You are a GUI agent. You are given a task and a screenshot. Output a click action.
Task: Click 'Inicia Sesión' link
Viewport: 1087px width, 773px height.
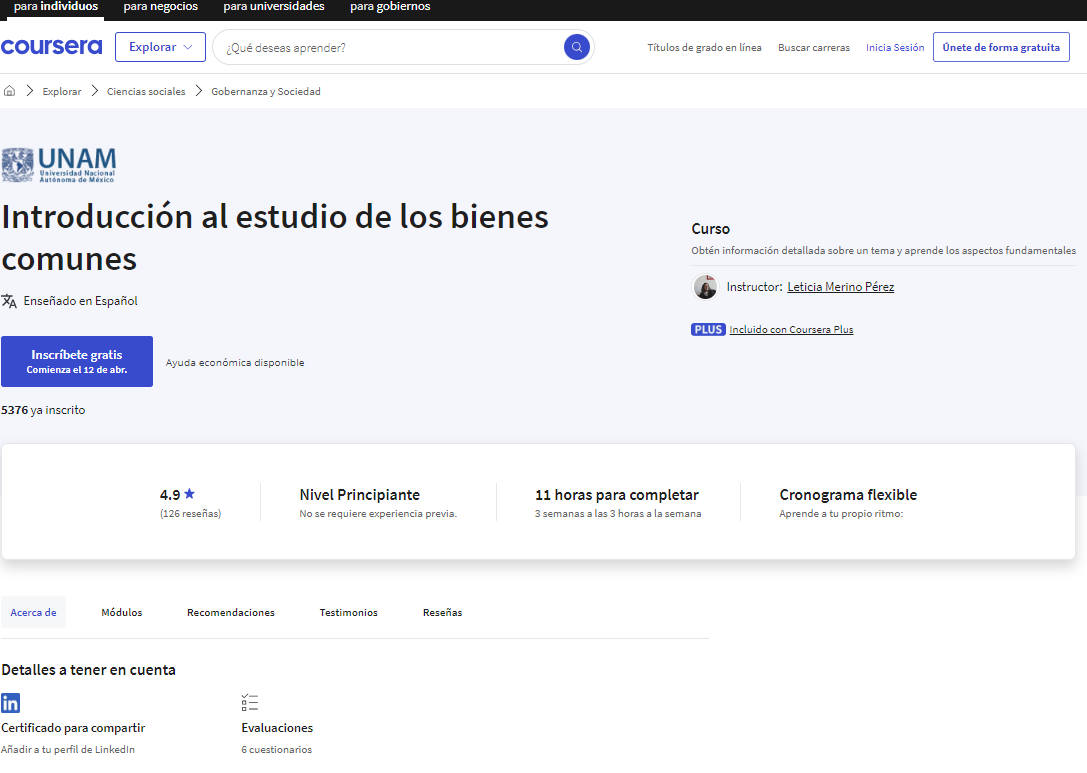click(895, 47)
